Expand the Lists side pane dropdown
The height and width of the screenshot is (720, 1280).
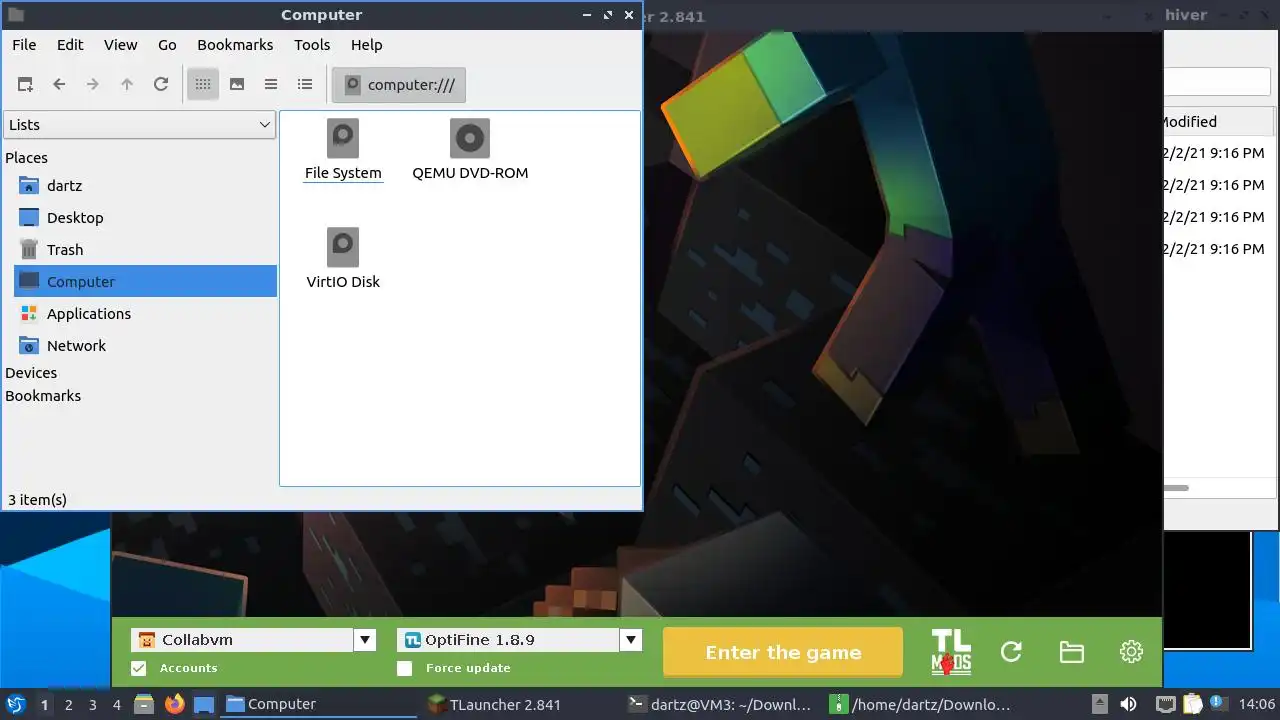click(139, 125)
